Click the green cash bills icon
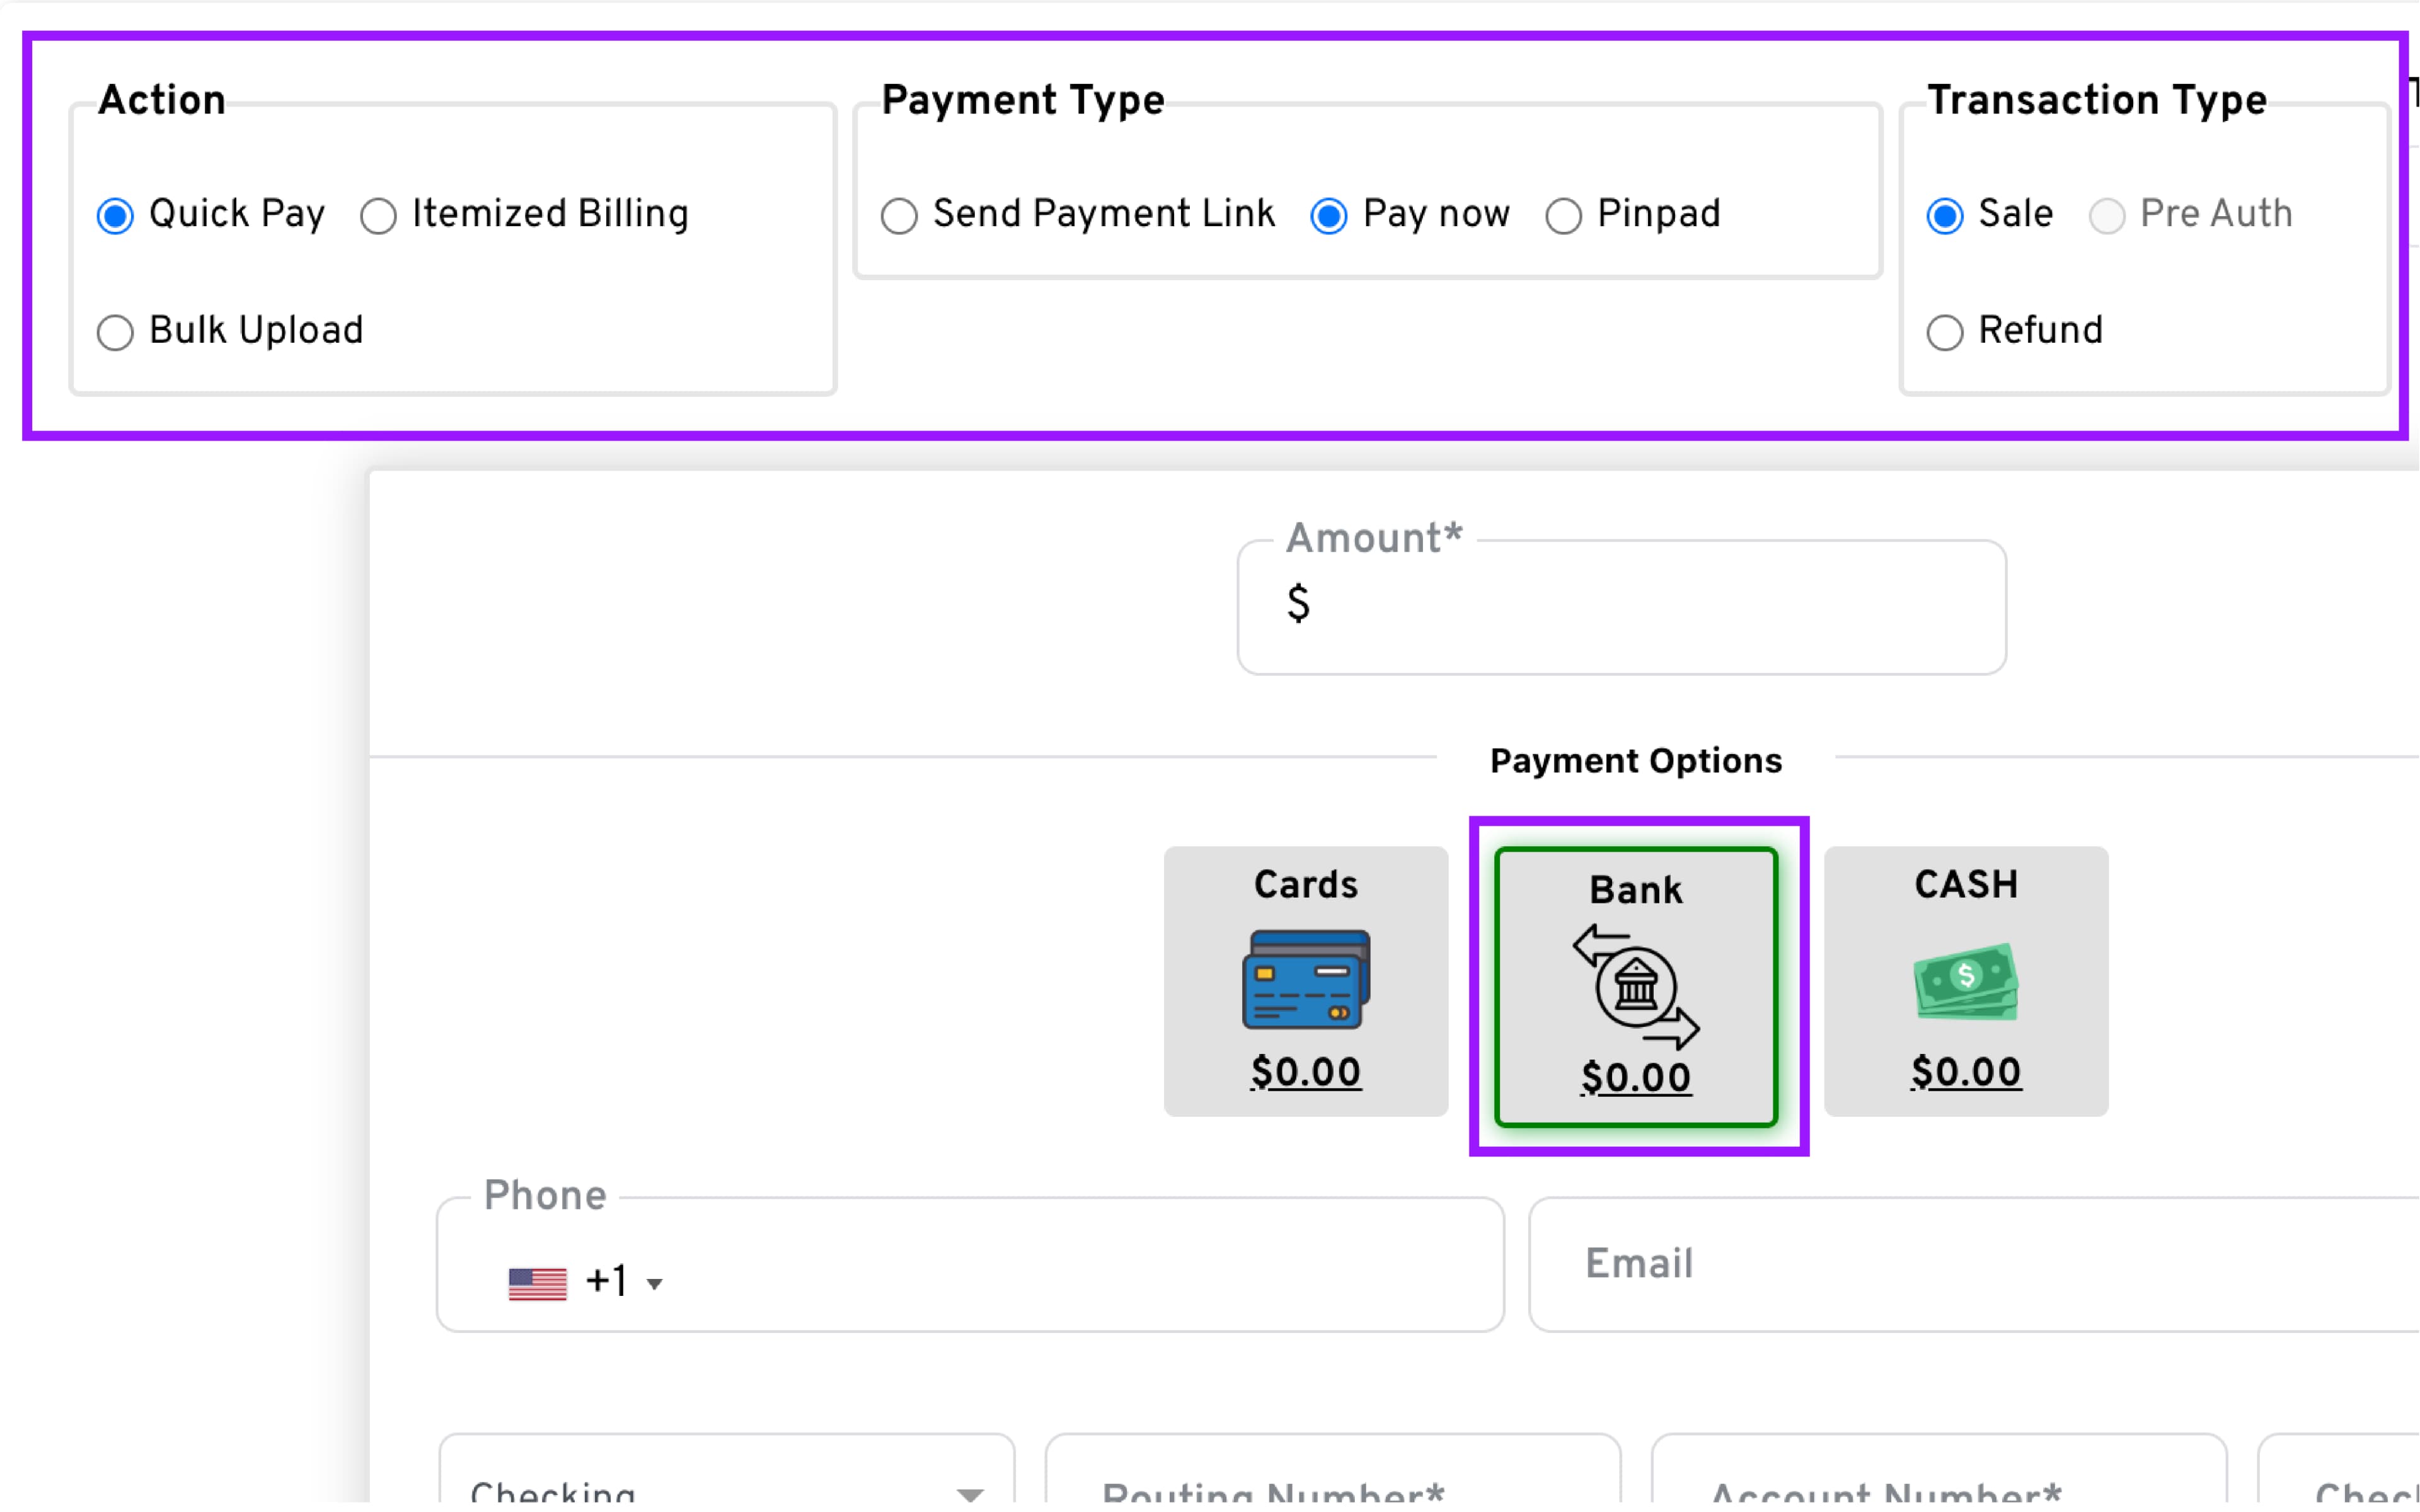2420x1512 pixels. point(1966,981)
